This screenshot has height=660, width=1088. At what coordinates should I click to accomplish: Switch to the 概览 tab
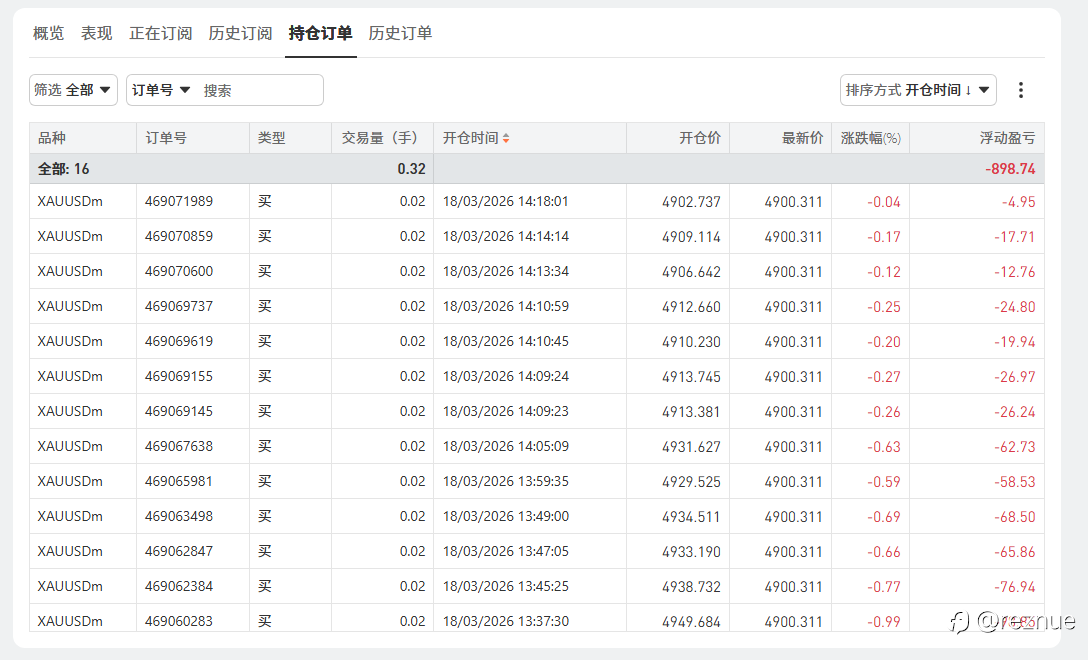(48, 33)
